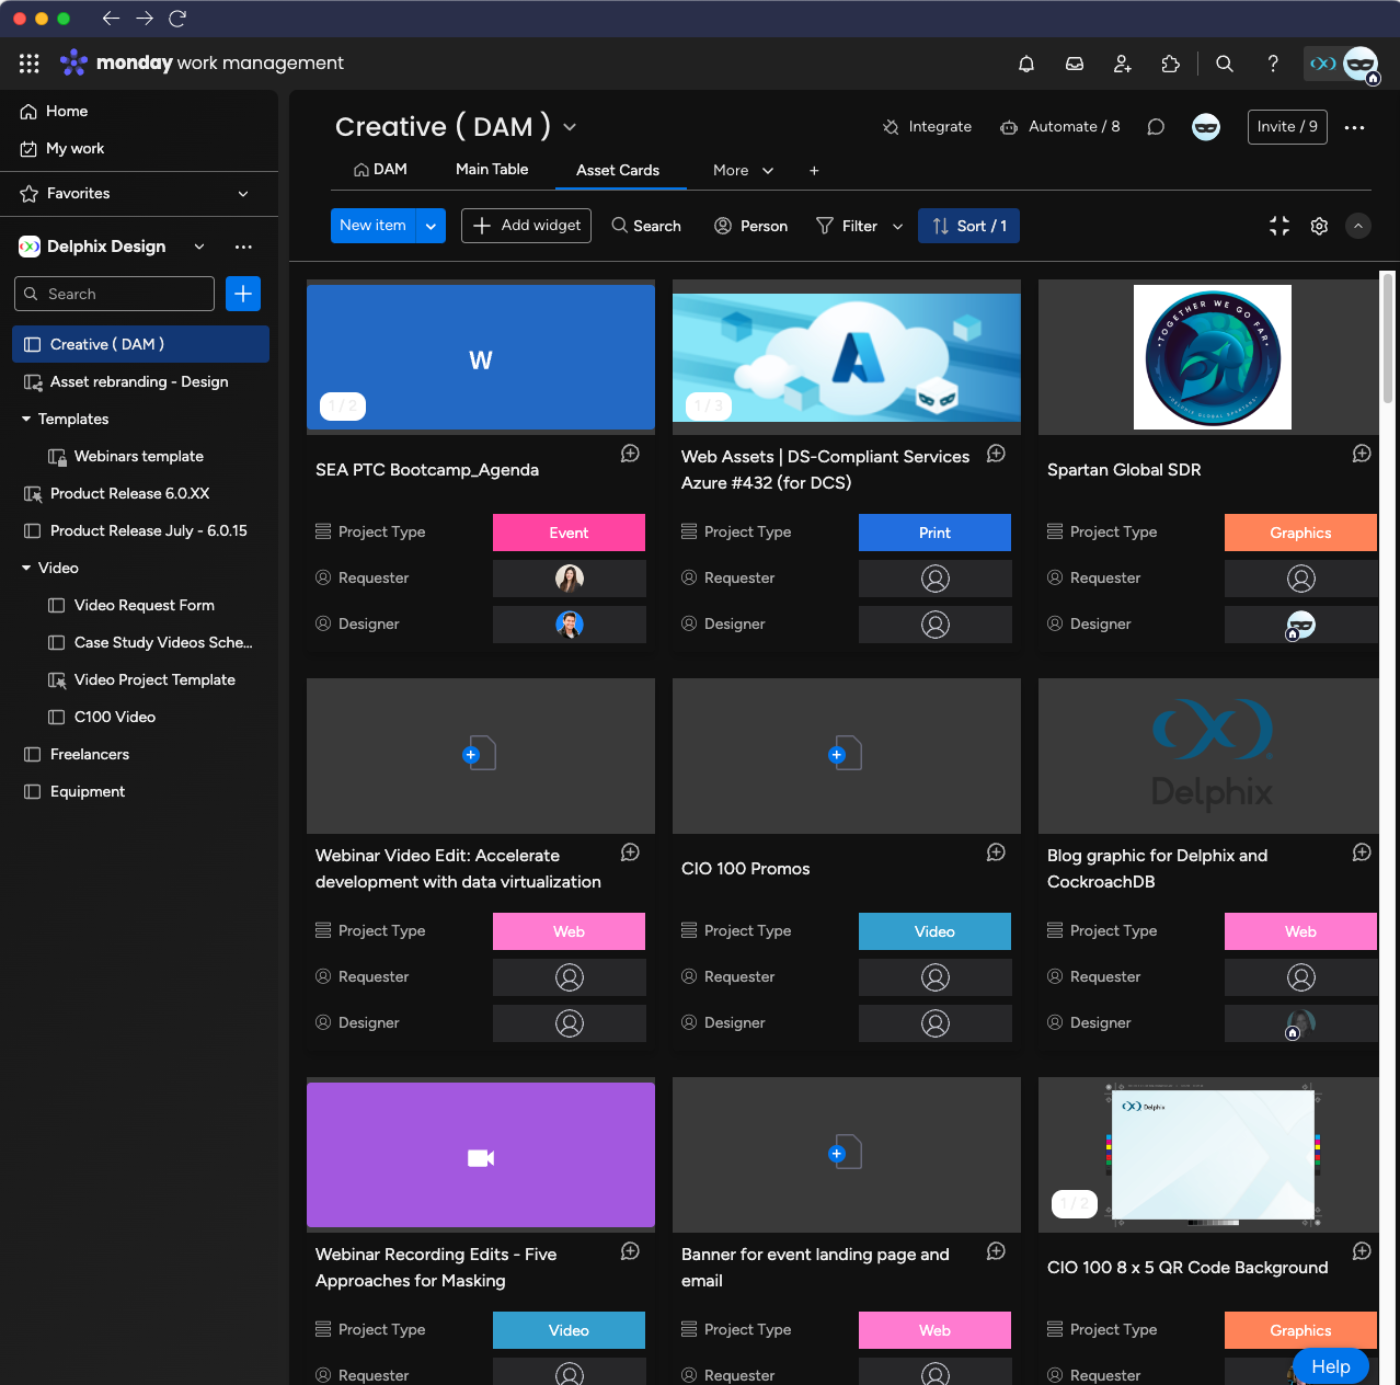The image size is (1400, 1385).
Task: Click Add widget button
Action: tap(526, 226)
